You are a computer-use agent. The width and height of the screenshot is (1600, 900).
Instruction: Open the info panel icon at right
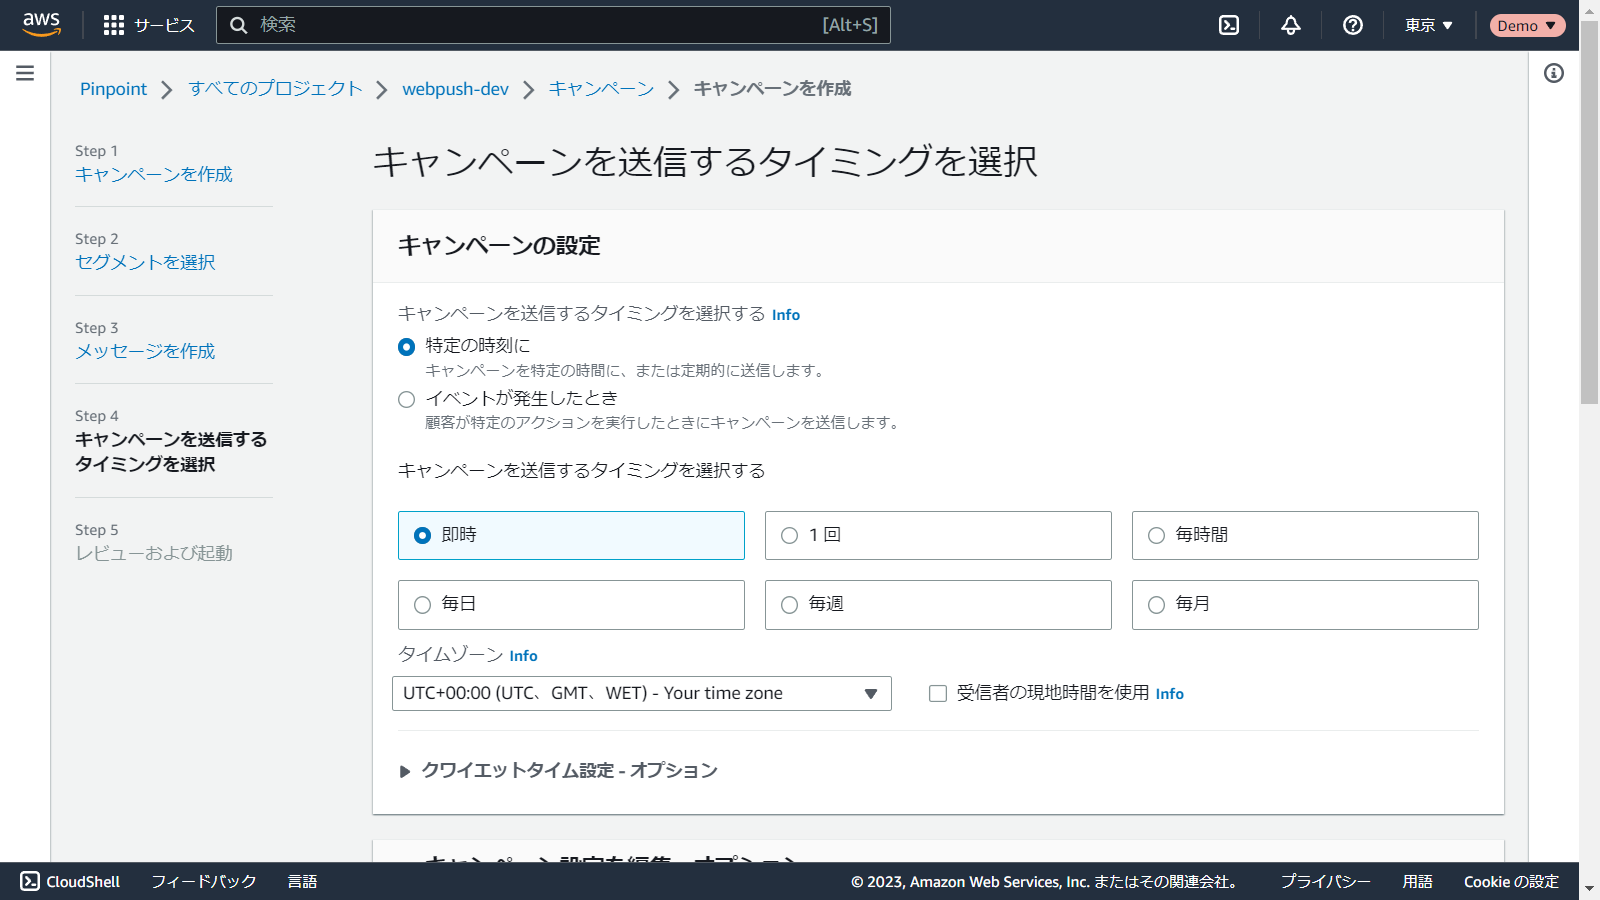point(1554,73)
